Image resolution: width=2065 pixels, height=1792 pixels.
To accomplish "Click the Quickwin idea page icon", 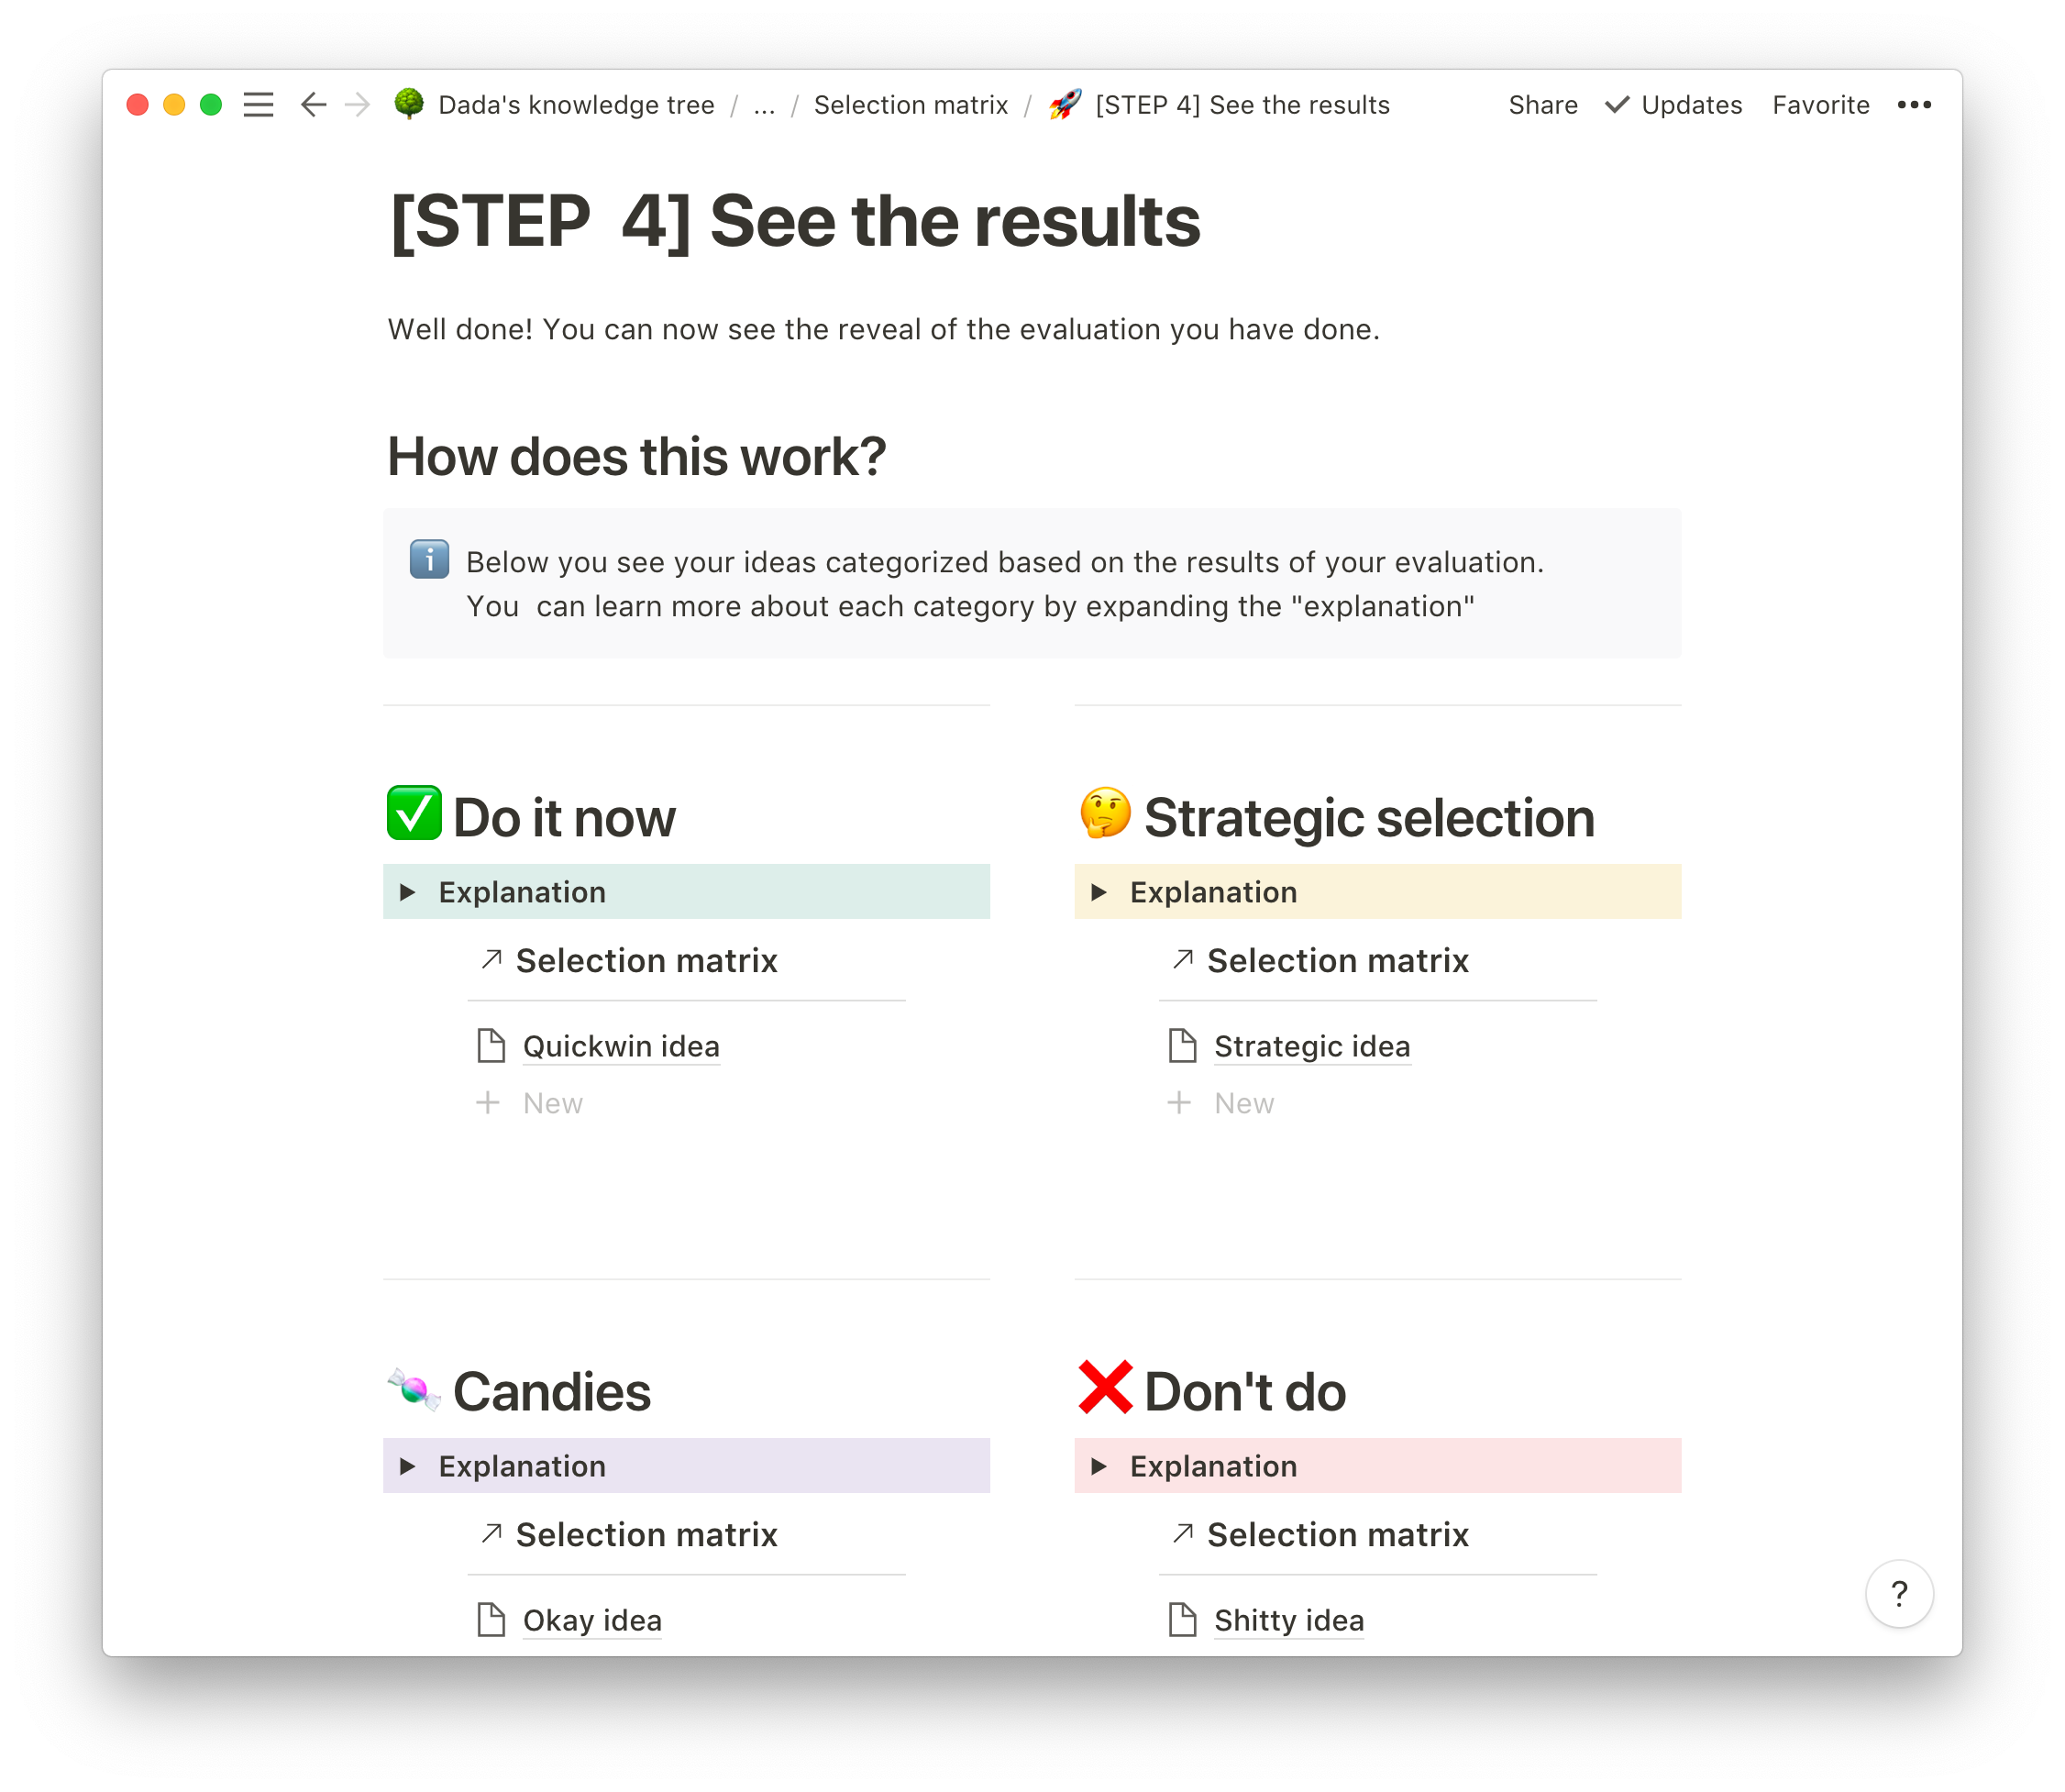I will (491, 1046).
